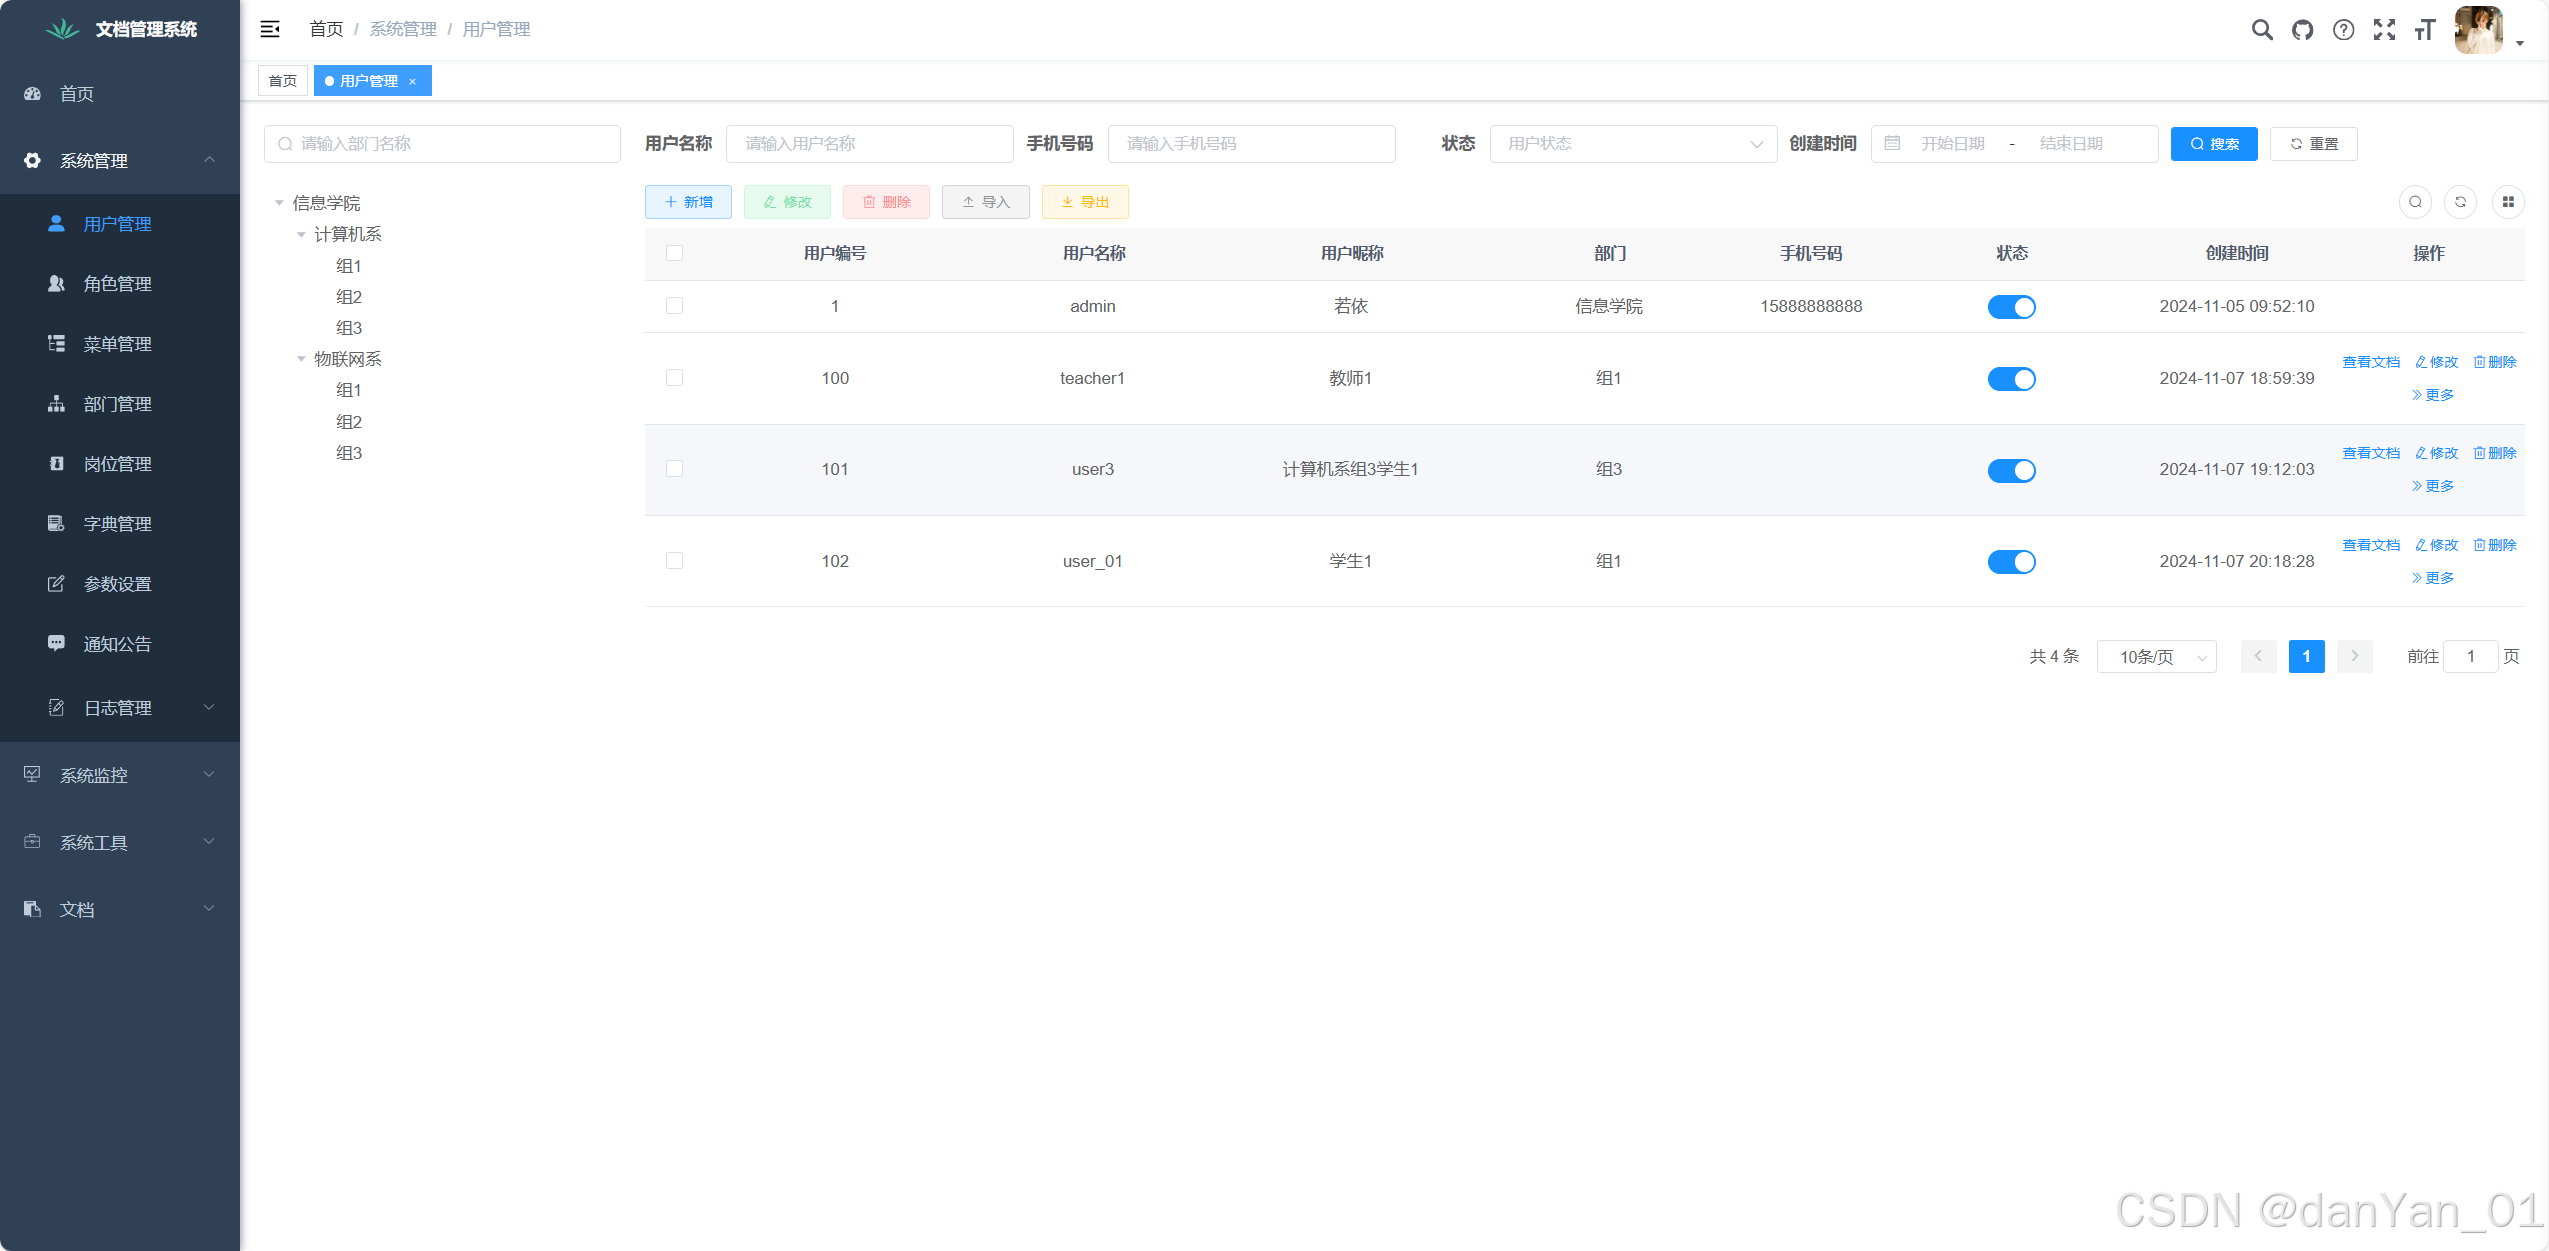The image size is (2549, 1251).
Task: Open the 用户状态 status dropdown
Action: pos(1633,144)
